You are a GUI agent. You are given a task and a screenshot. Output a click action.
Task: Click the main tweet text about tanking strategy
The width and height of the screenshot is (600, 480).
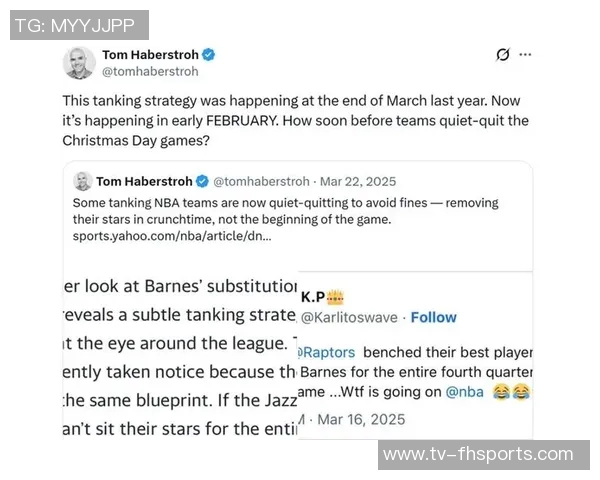295,120
